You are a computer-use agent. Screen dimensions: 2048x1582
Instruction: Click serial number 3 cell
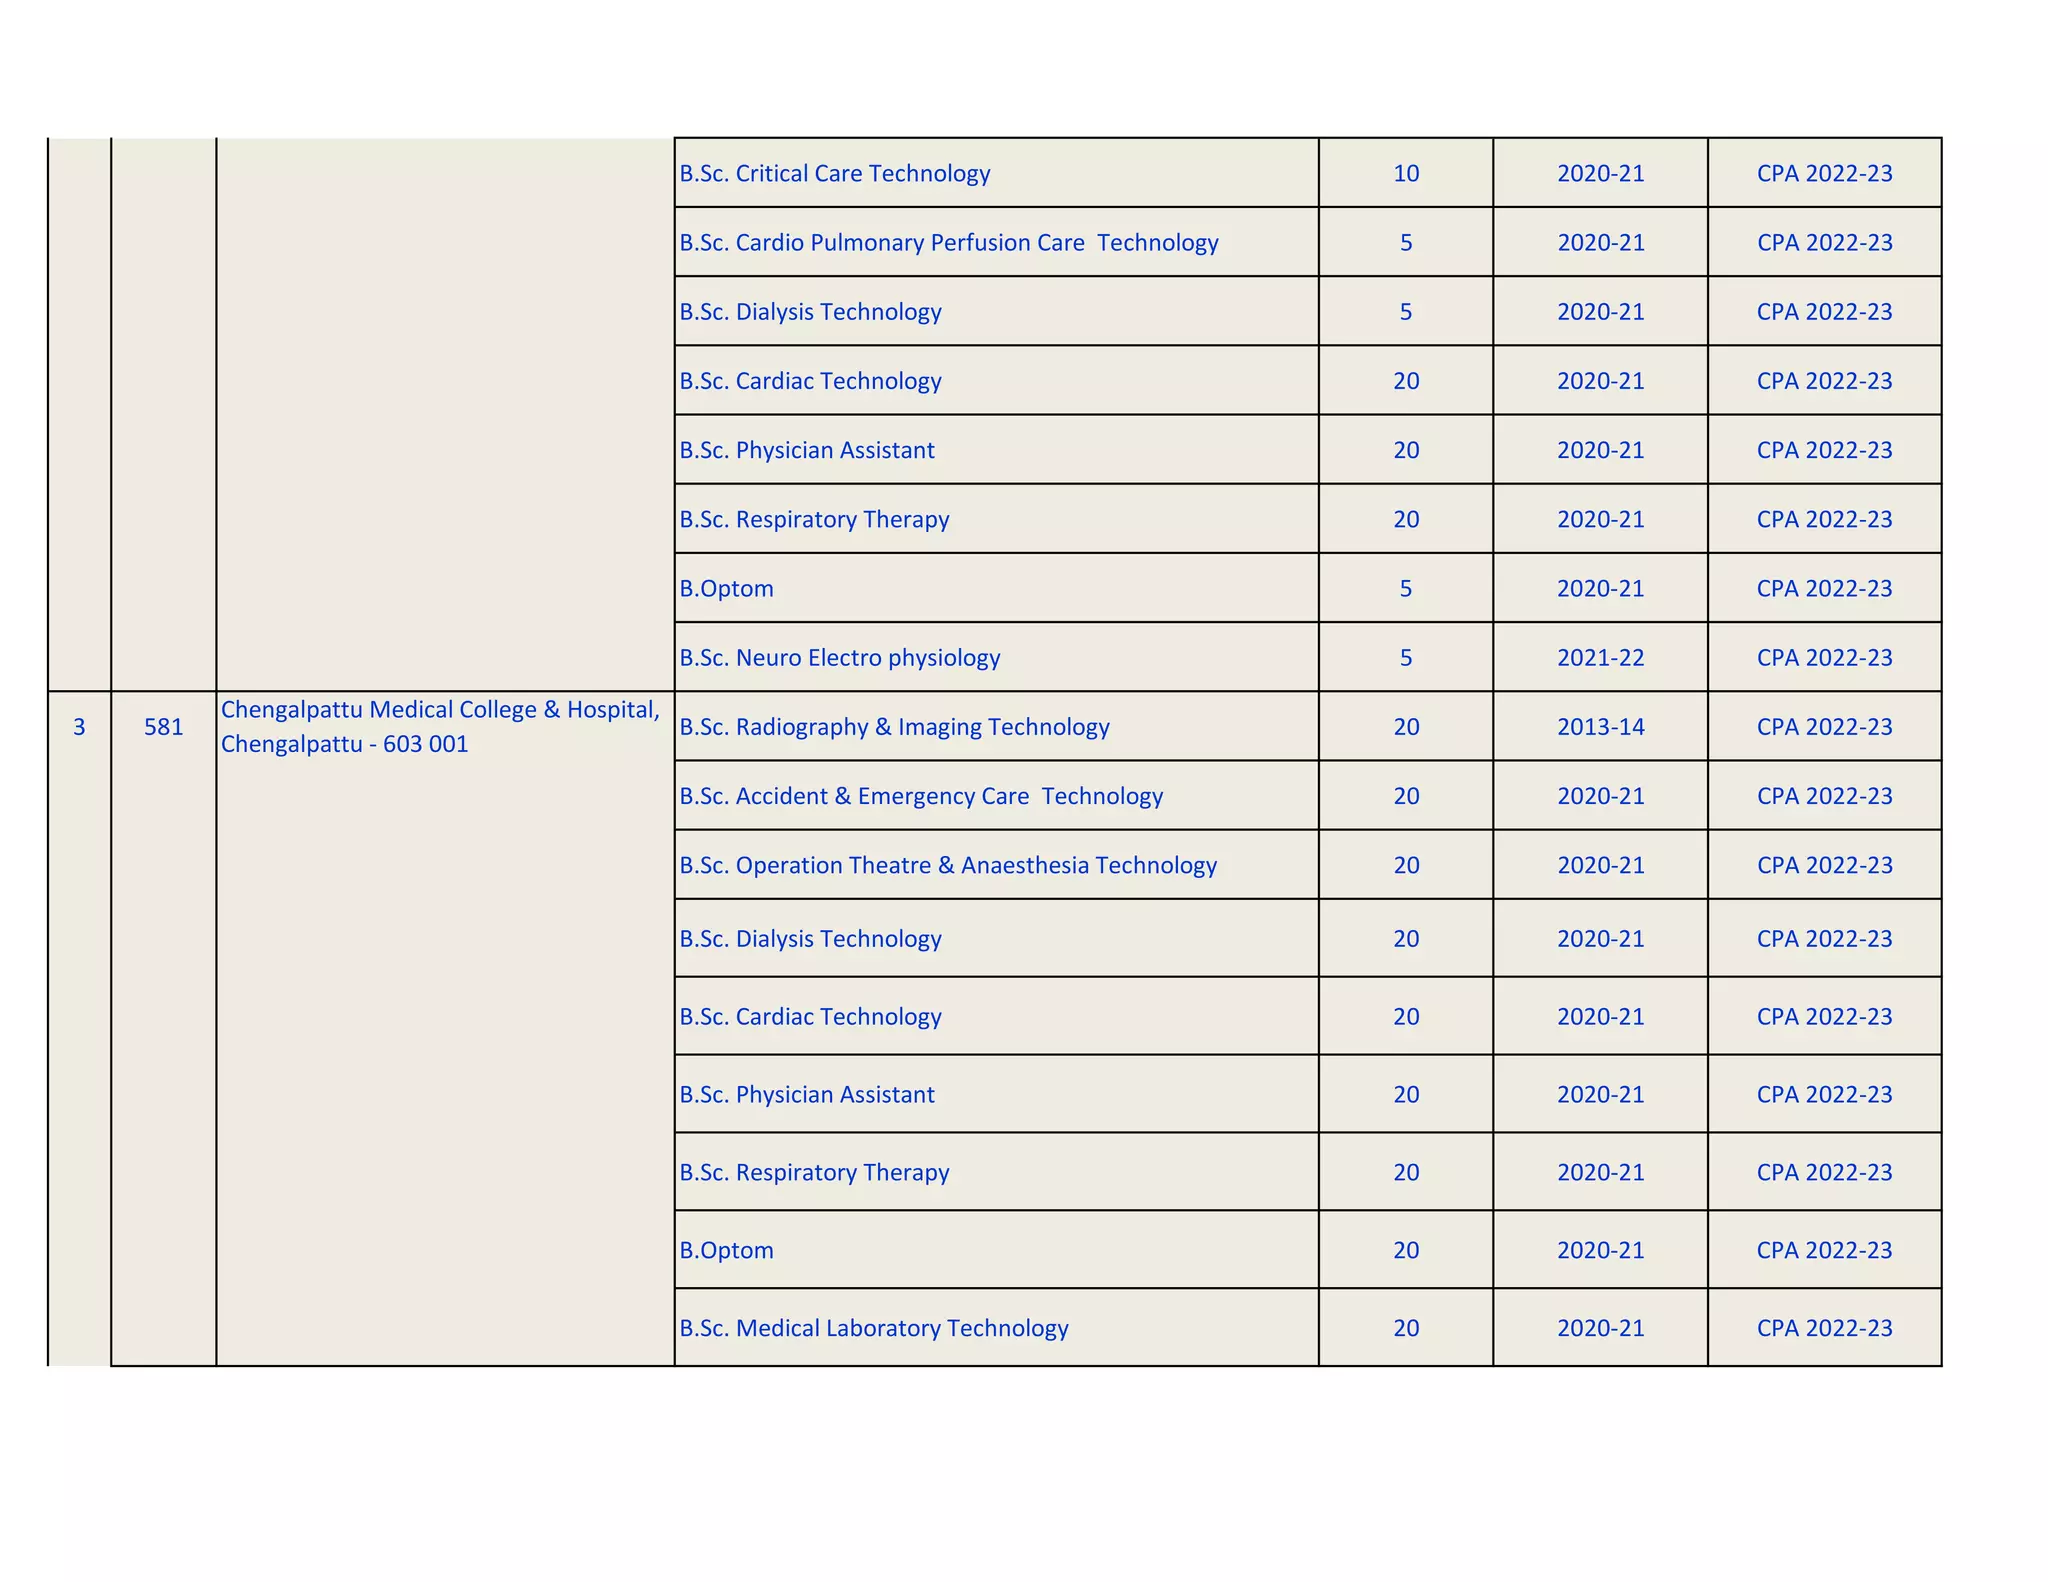coord(79,727)
